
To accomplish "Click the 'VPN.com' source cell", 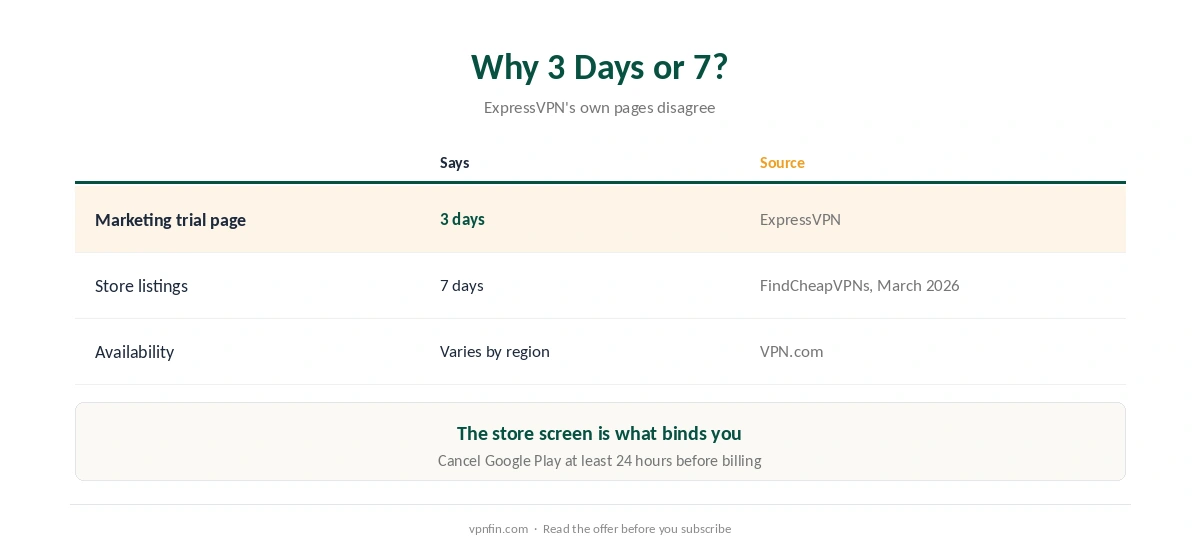I will (791, 351).
